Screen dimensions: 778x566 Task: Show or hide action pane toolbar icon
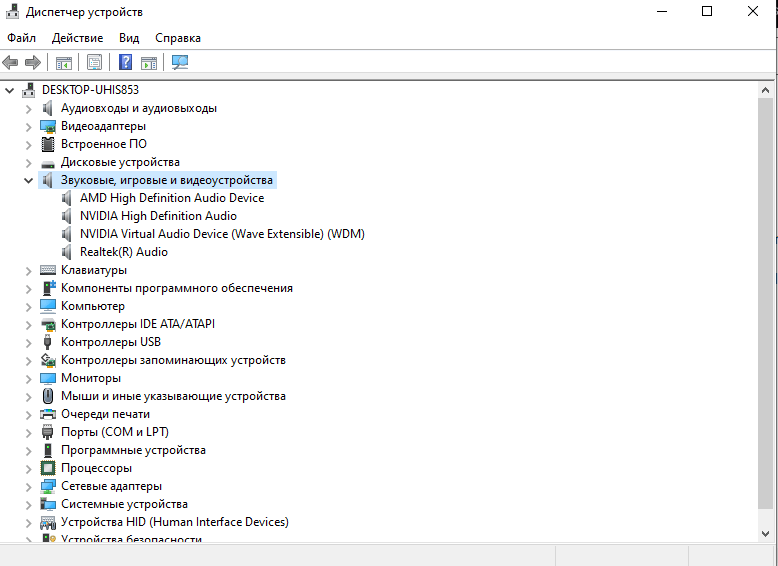[x=149, y=63]
